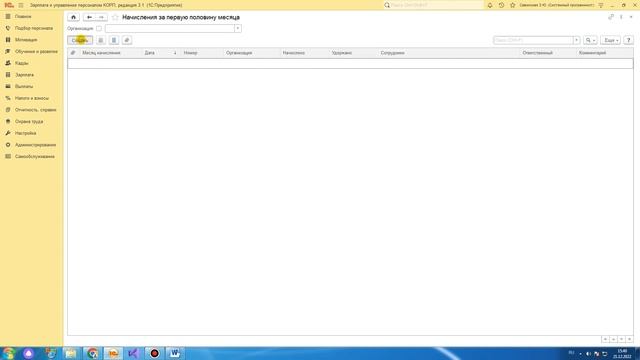Viewport: 640px width, 360px height.
Task: Expand the Организация dropdown arrow
Action: click(x=238, y=29)
